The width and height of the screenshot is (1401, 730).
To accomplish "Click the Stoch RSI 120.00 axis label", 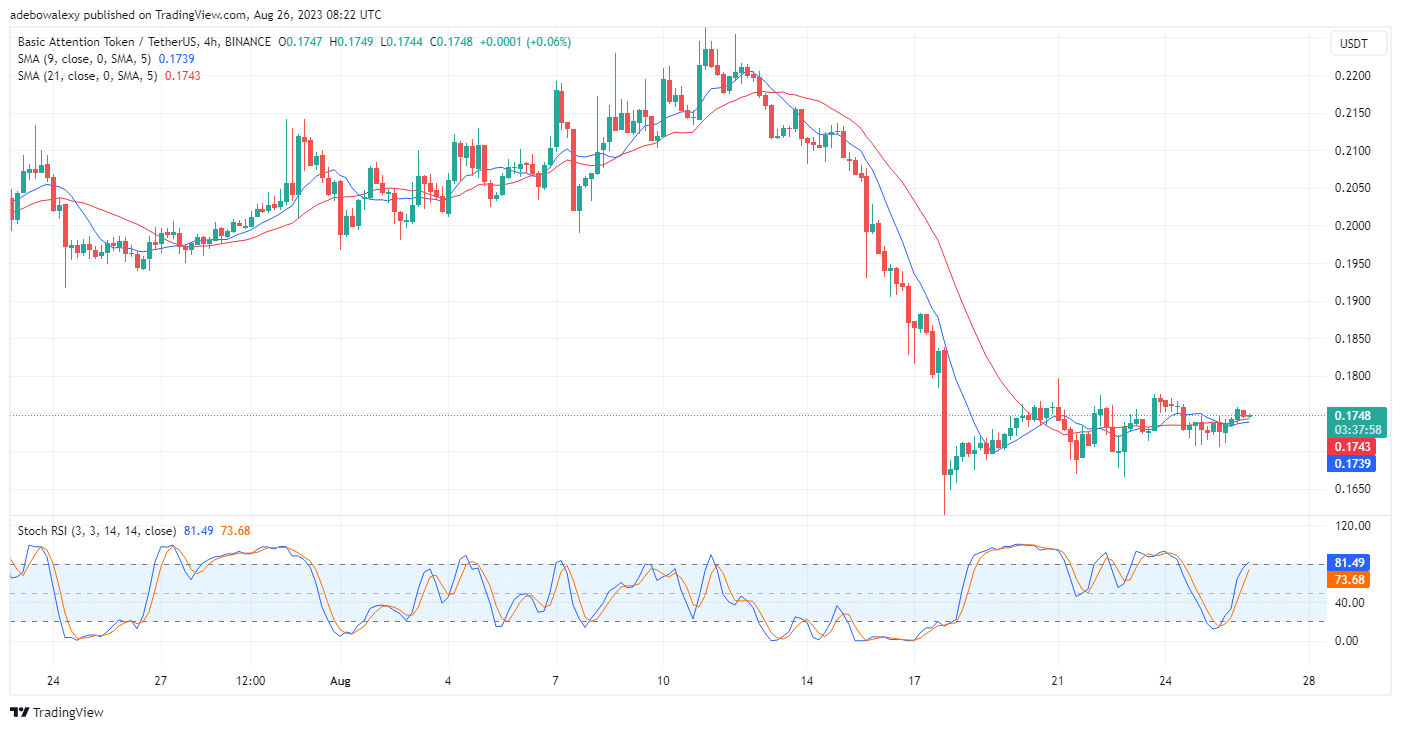I will click(1351, 526).
